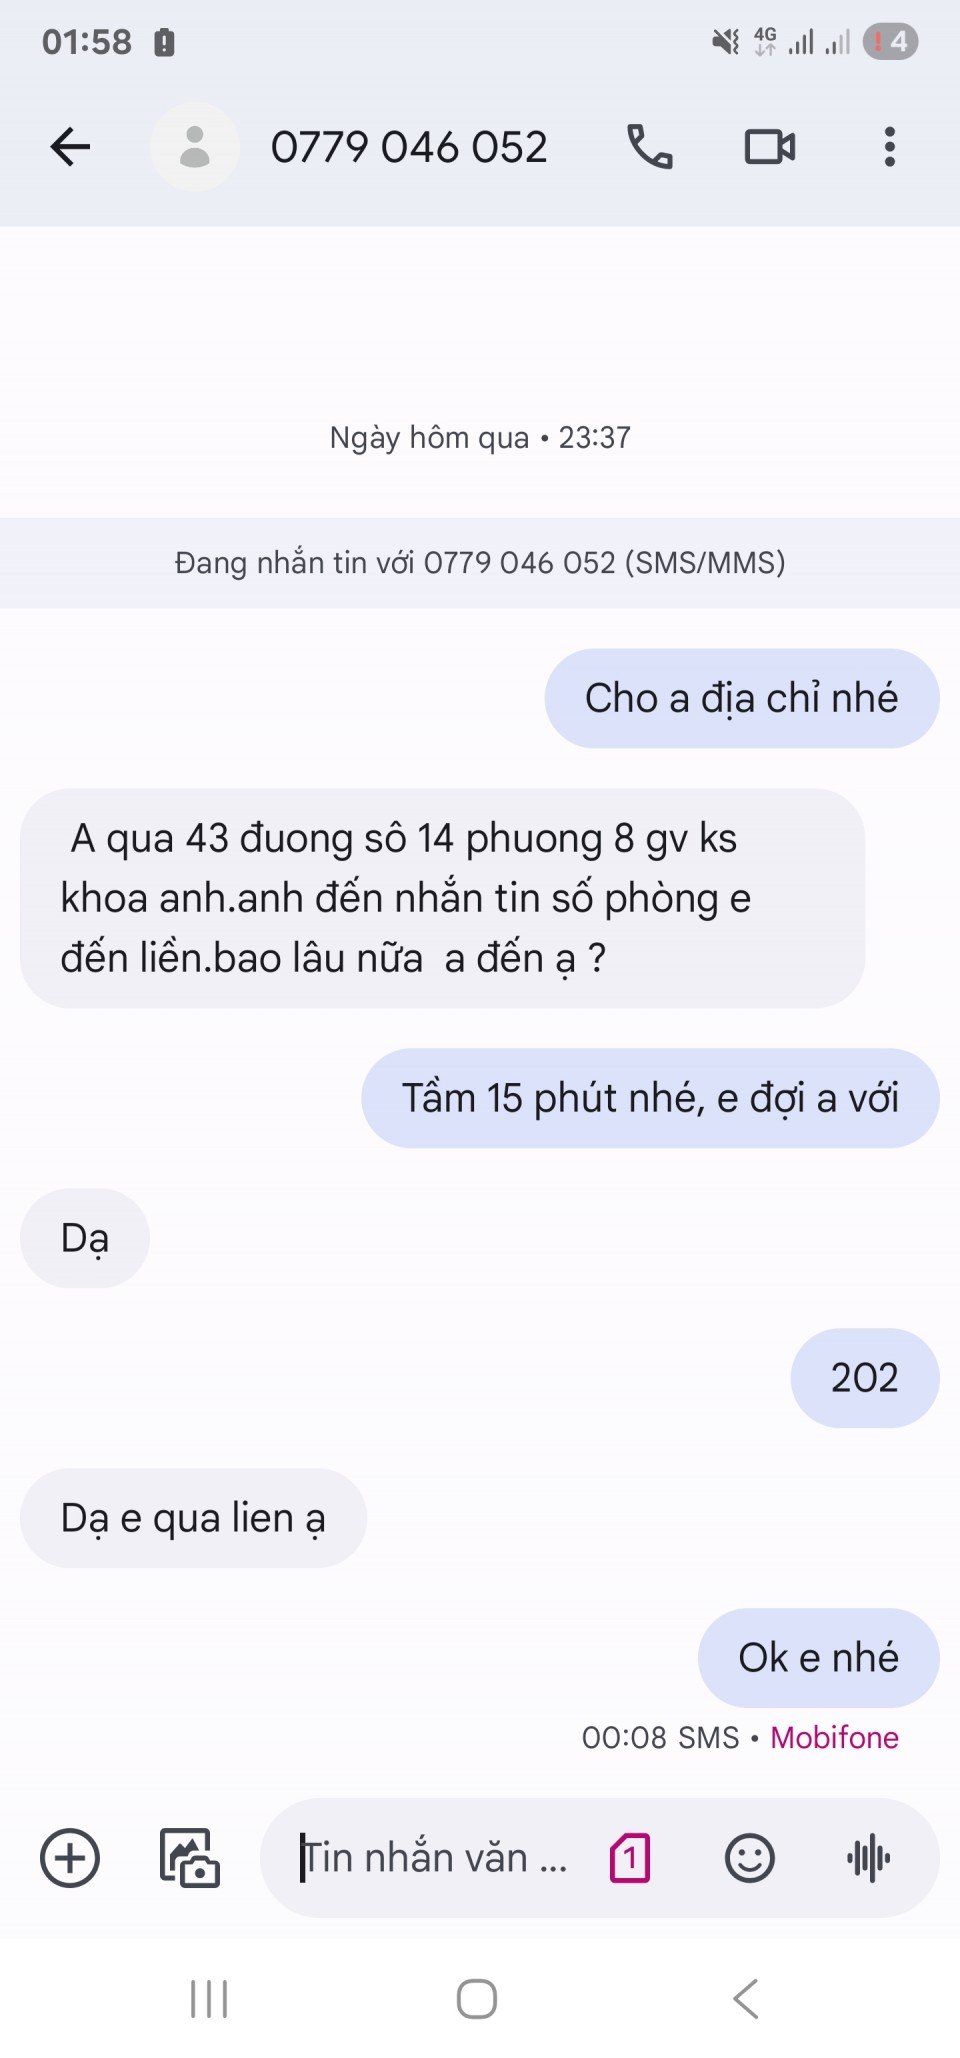960x2058 pixels.
Task: Open the contact avatar for 0779 046 052
Action: (195, 147)
